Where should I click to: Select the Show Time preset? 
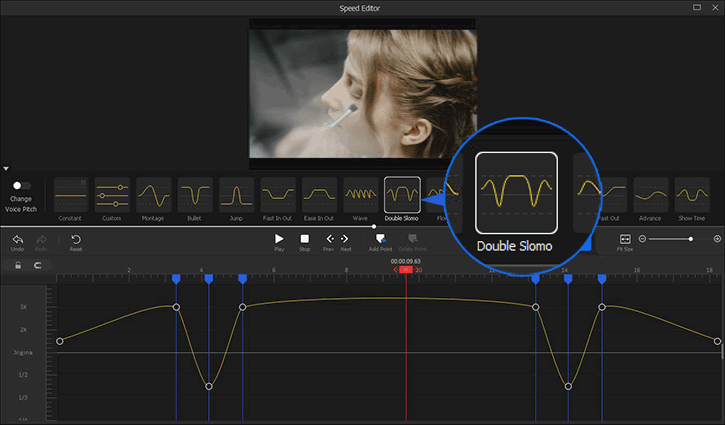[692, 194]
